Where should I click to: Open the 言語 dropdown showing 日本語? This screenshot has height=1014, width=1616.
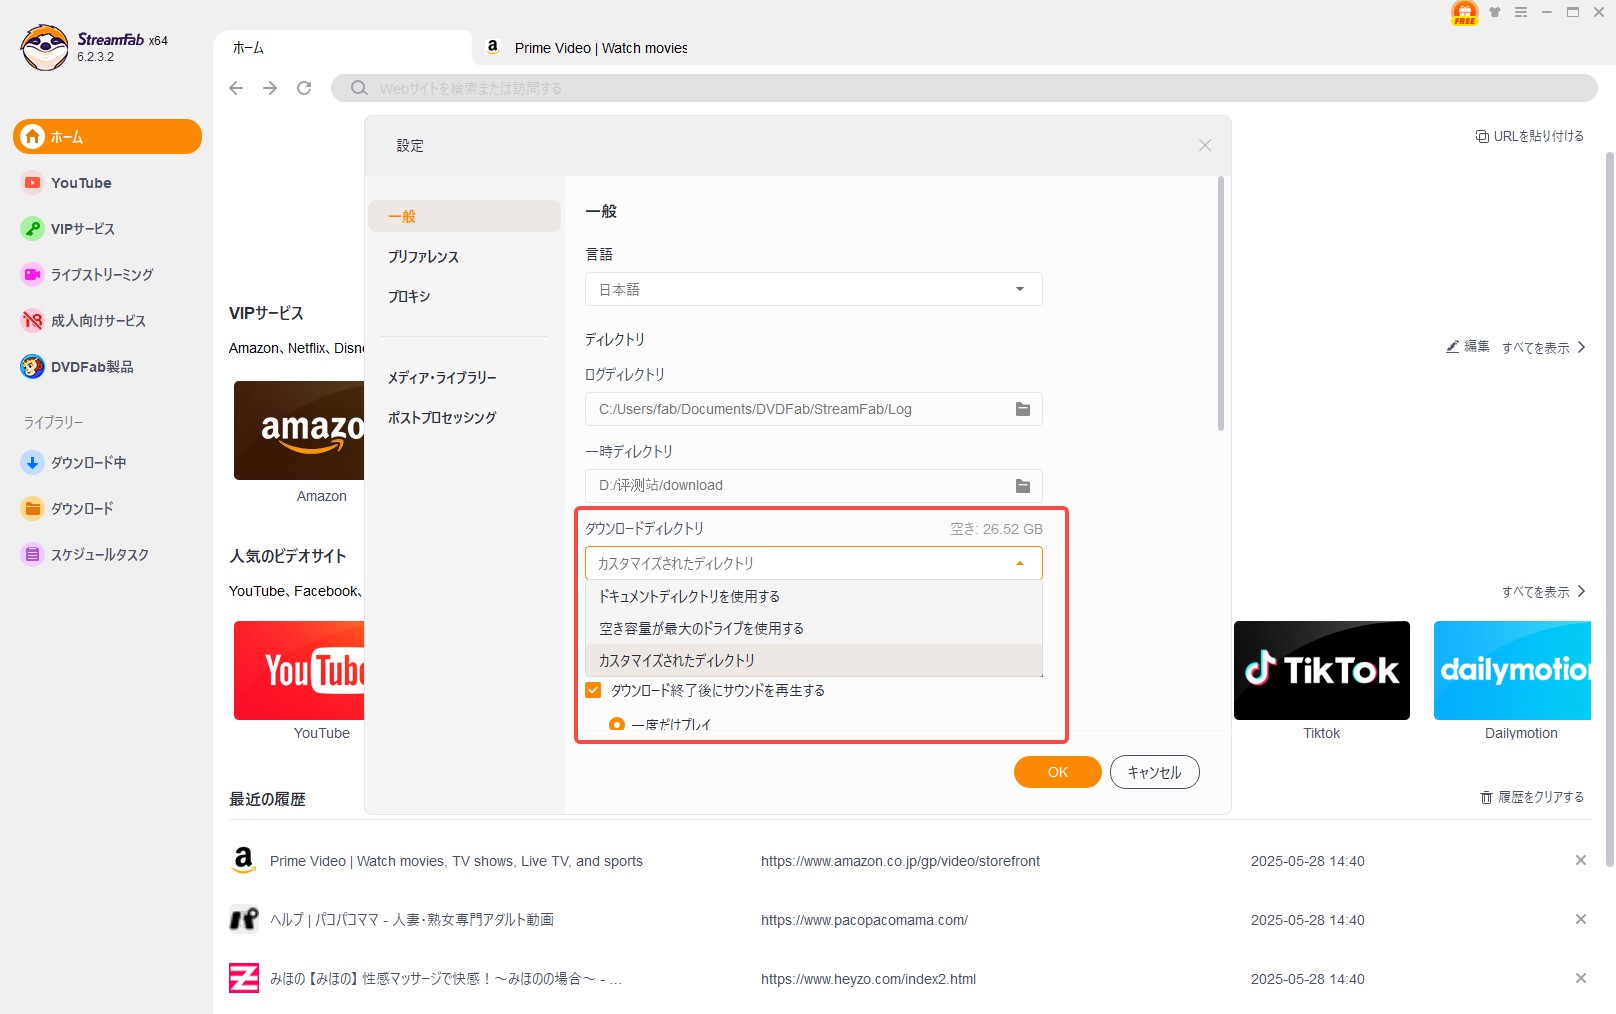pyautogui.click(x=813, y=289)
